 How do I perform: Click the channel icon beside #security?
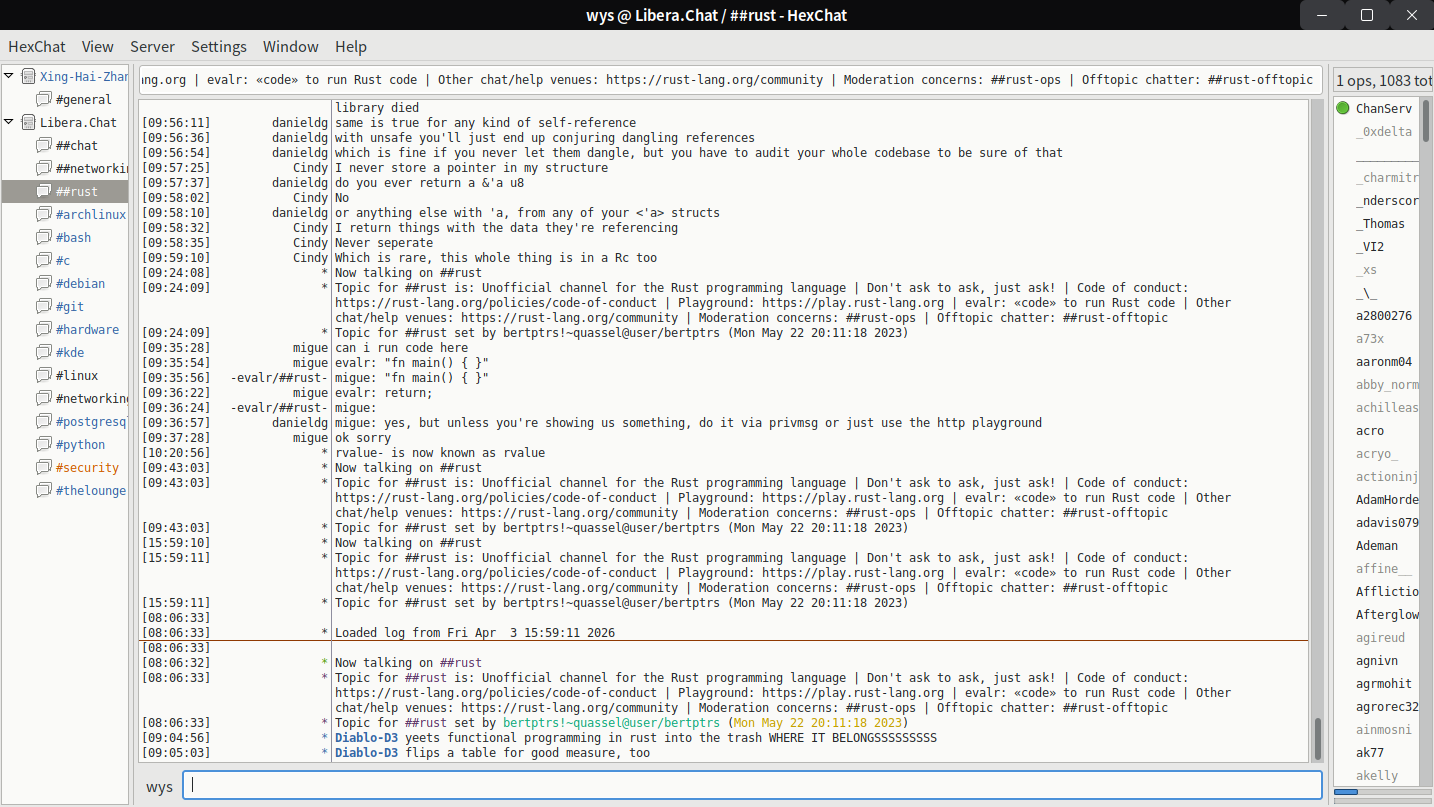pyautogui.click(x=44, y=467)
